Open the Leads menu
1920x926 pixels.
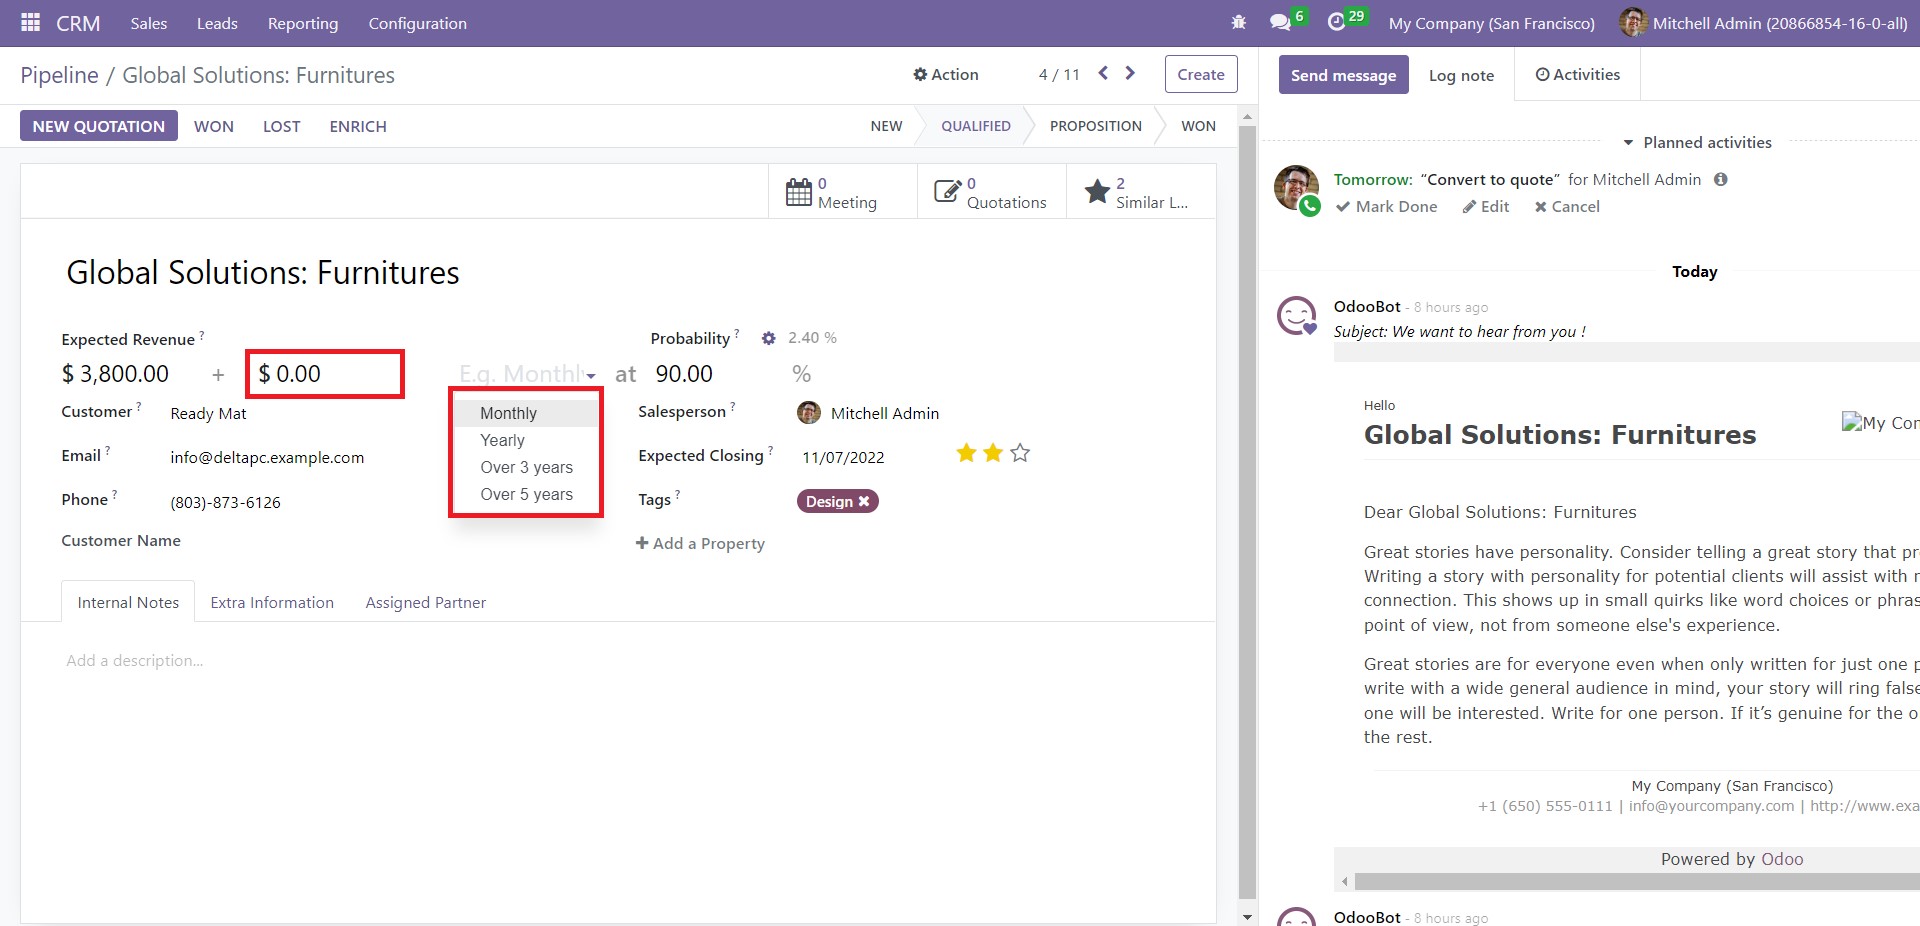click(x=217, y=23)
